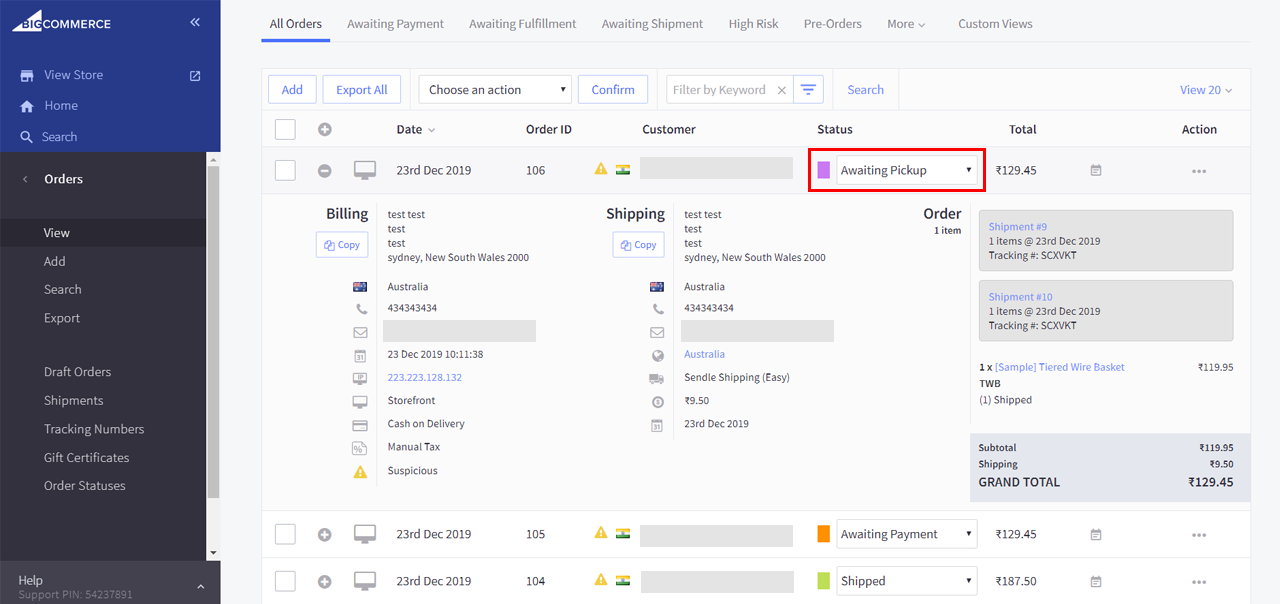Click the purple status swatch for order 106
This screenshot has height=604, width=1280.
tap(824, 170)
